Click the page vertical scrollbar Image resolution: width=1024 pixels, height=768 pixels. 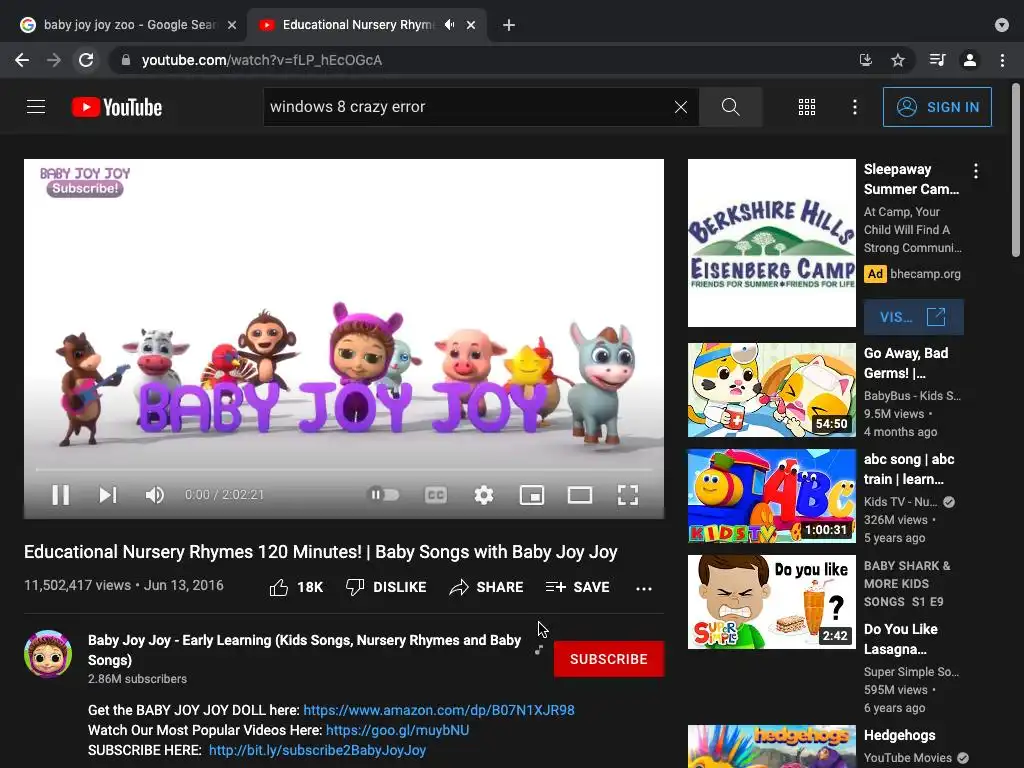click(1016, 170)
